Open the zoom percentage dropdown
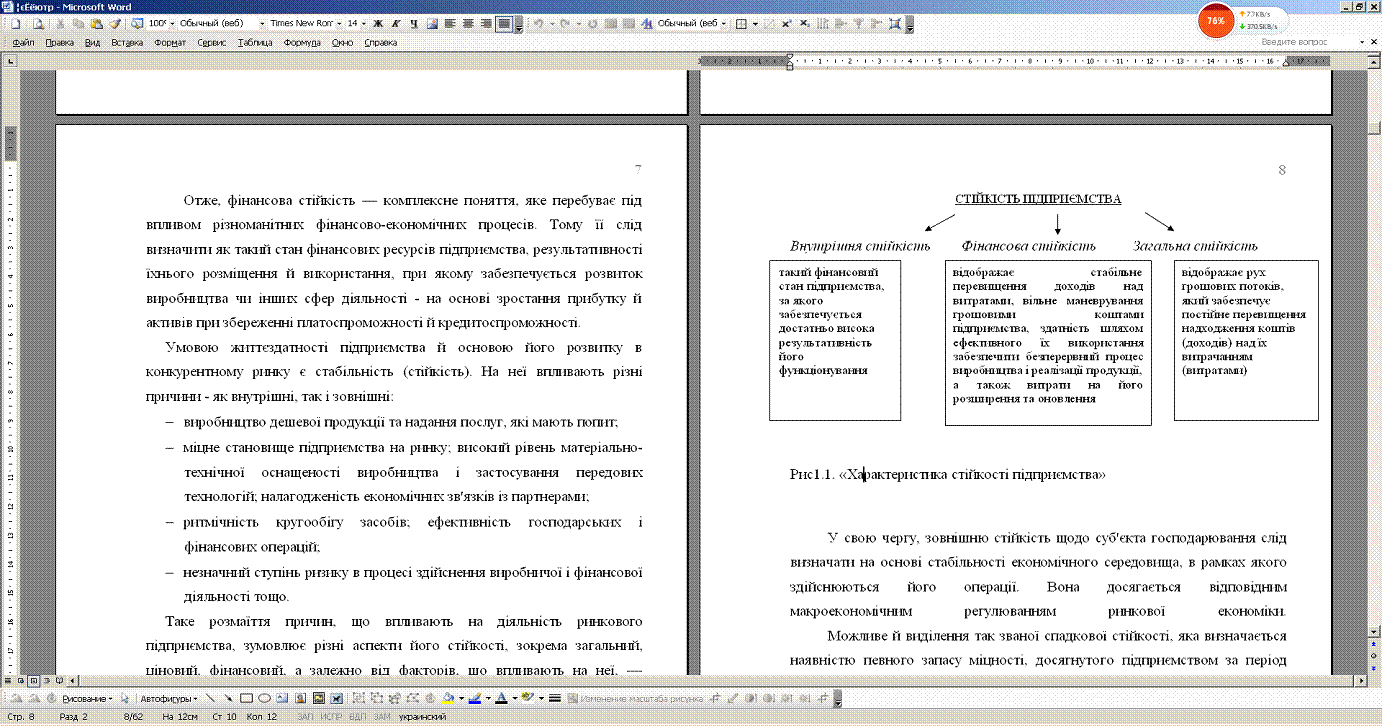The width and height of the screenshot is (1382, 726). (171, 23)
